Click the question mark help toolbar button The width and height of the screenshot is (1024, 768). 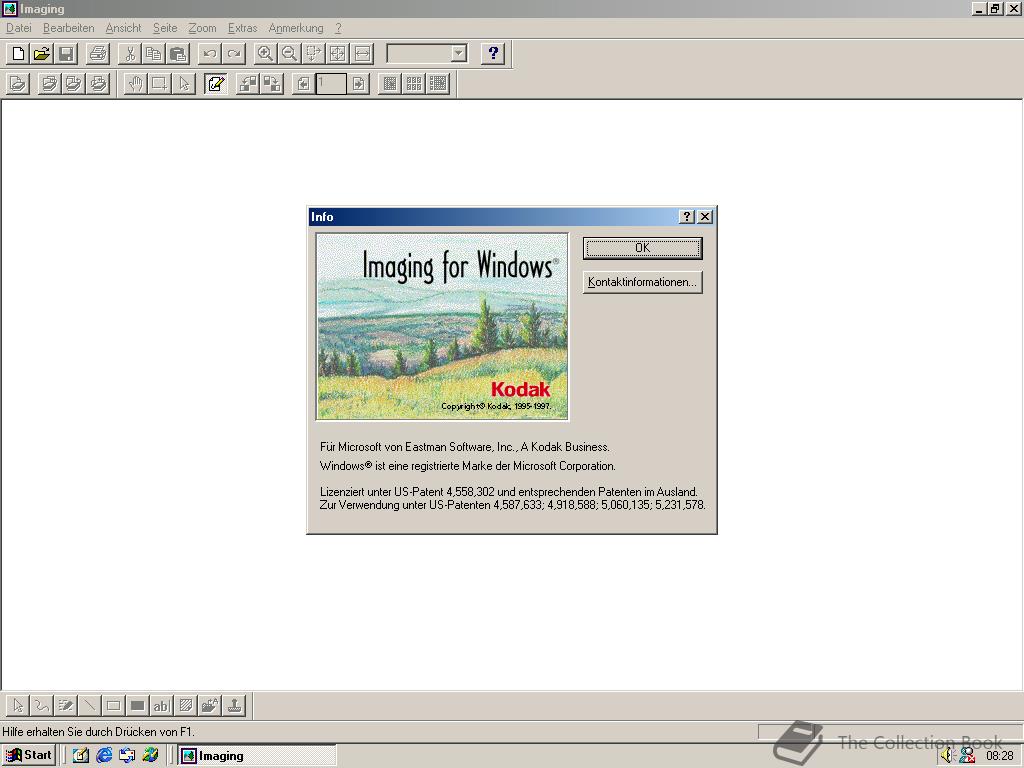click(x=493, y=54)
